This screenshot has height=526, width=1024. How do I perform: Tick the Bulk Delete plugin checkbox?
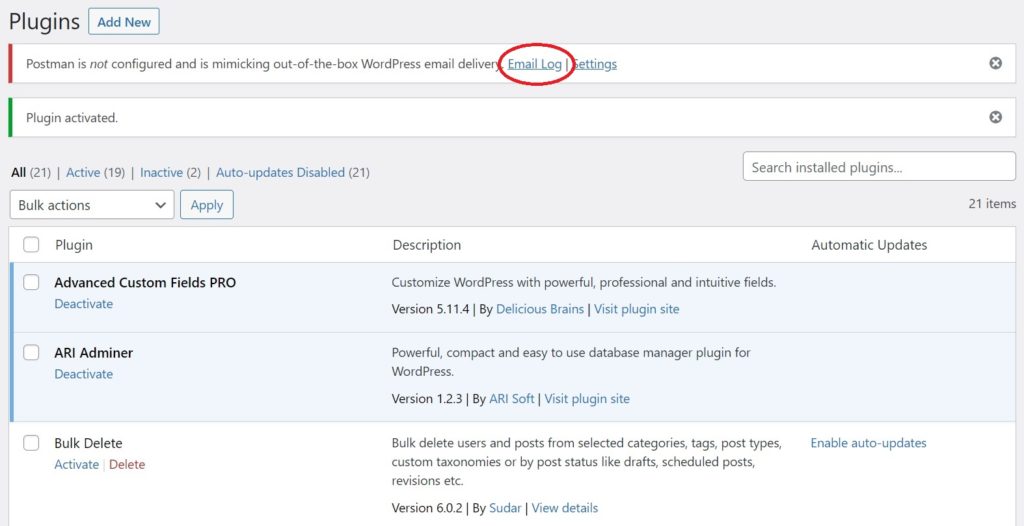click(31, 443)
